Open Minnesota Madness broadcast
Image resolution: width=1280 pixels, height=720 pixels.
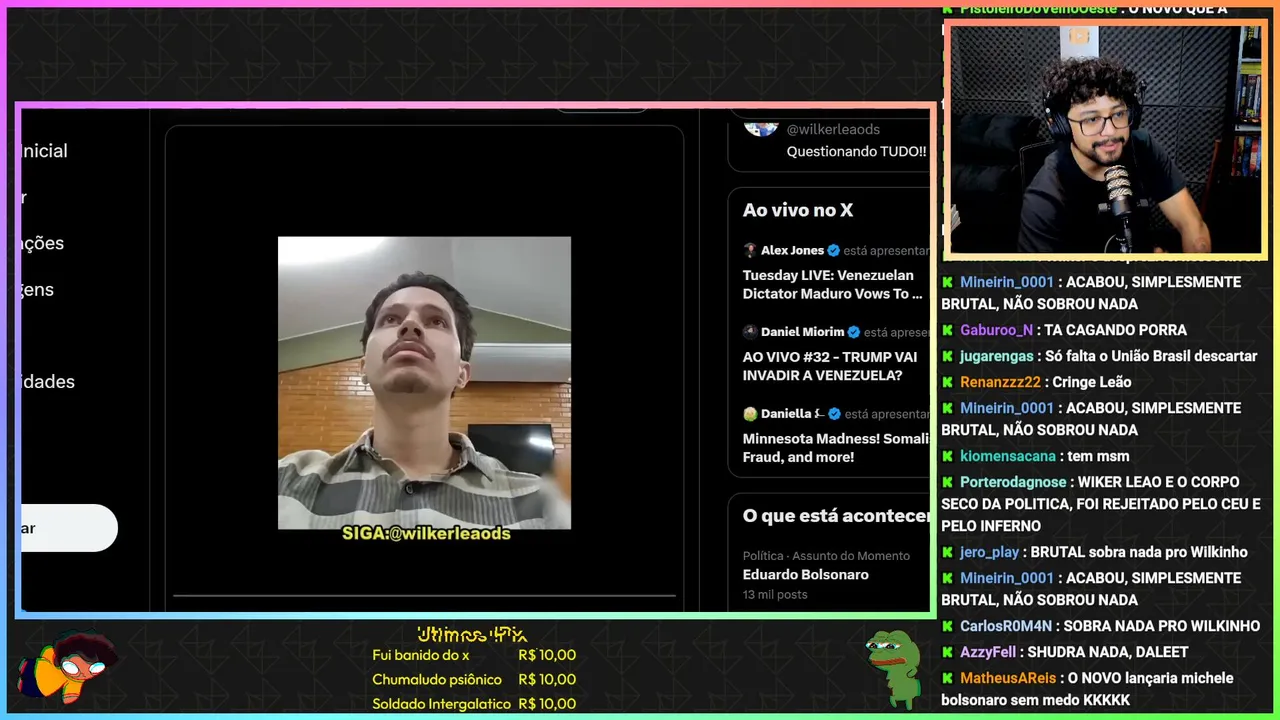coord(835,447)
